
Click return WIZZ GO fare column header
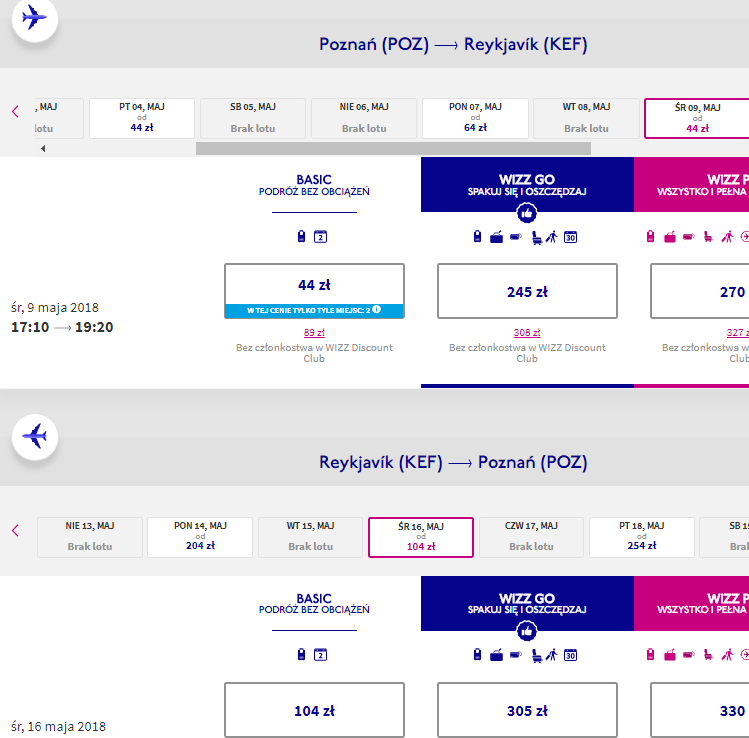(x=527, y=603)
